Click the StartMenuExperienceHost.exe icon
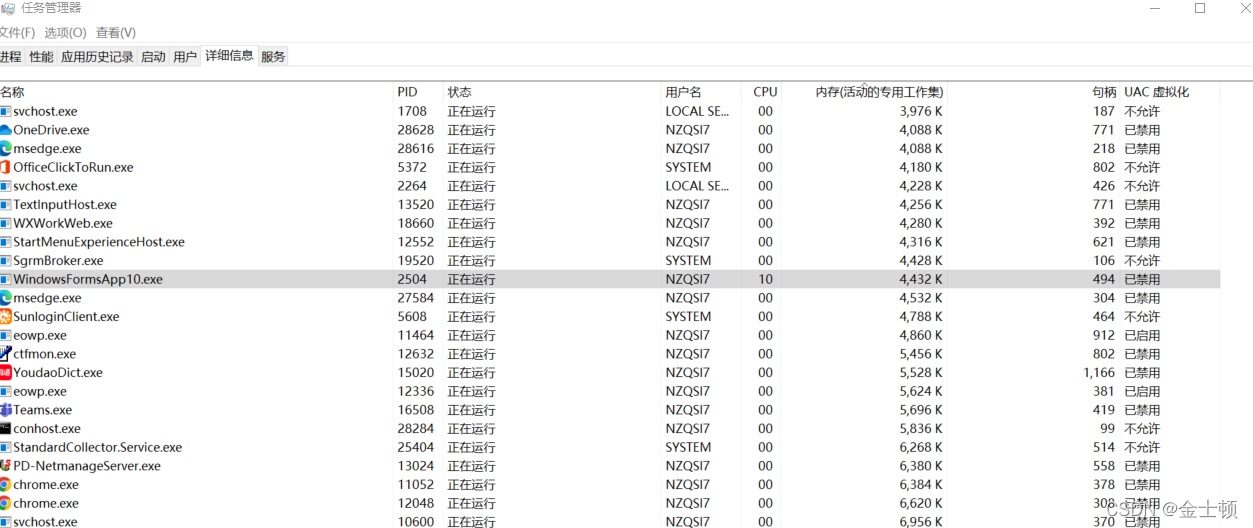Screen dimensions: 1253x528 pos(6,242)
